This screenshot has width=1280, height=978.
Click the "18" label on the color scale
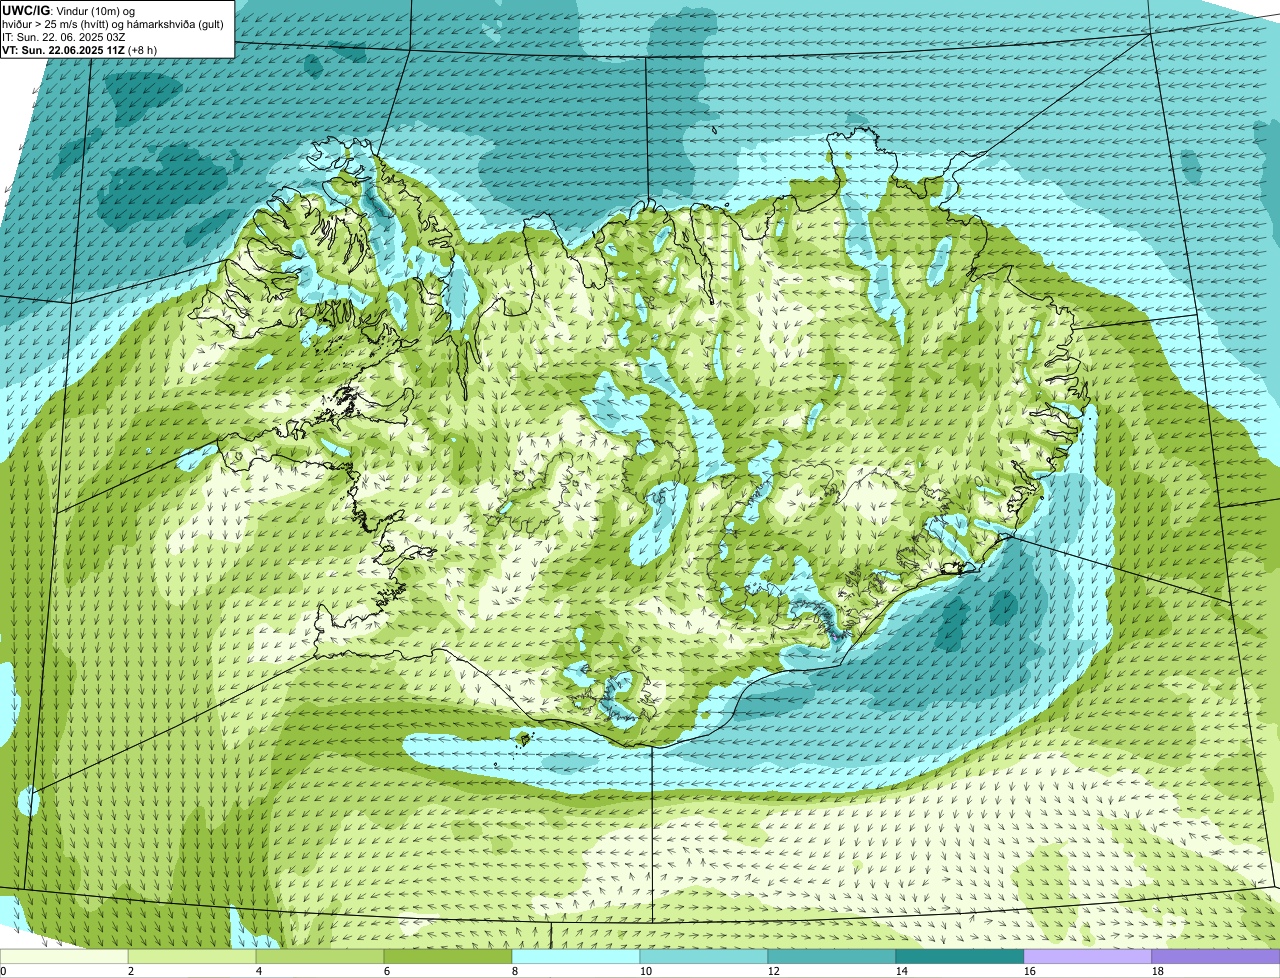point(1158,971)
